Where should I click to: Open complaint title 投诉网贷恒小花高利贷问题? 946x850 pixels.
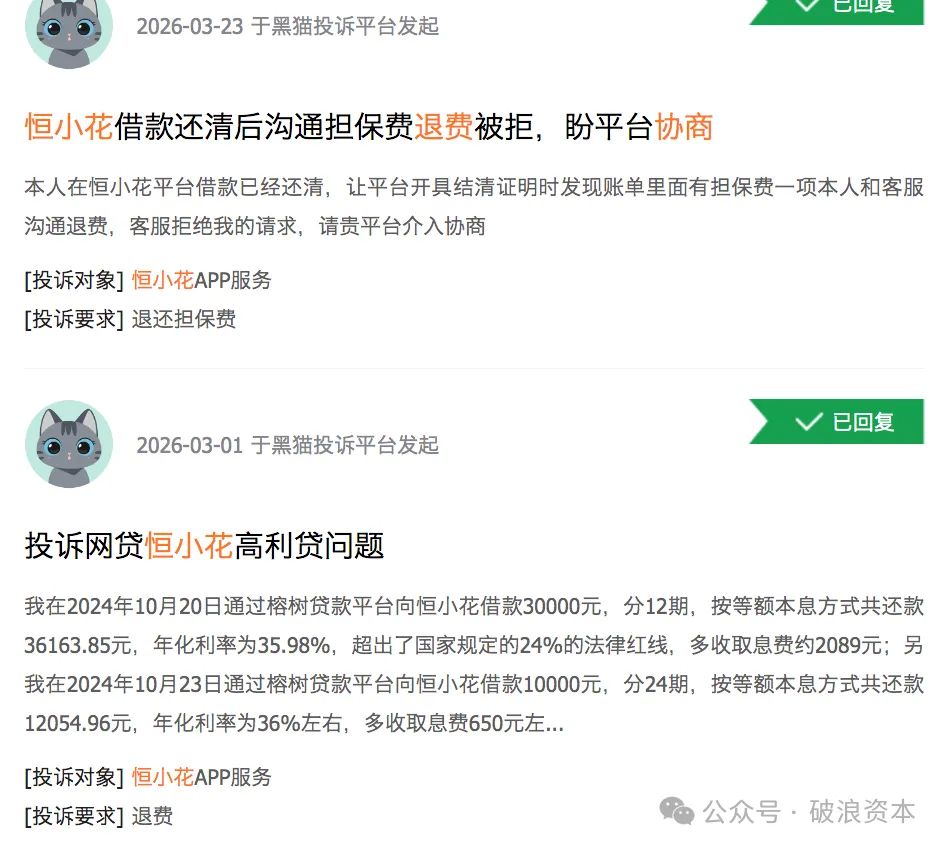(x=204, y=546)
